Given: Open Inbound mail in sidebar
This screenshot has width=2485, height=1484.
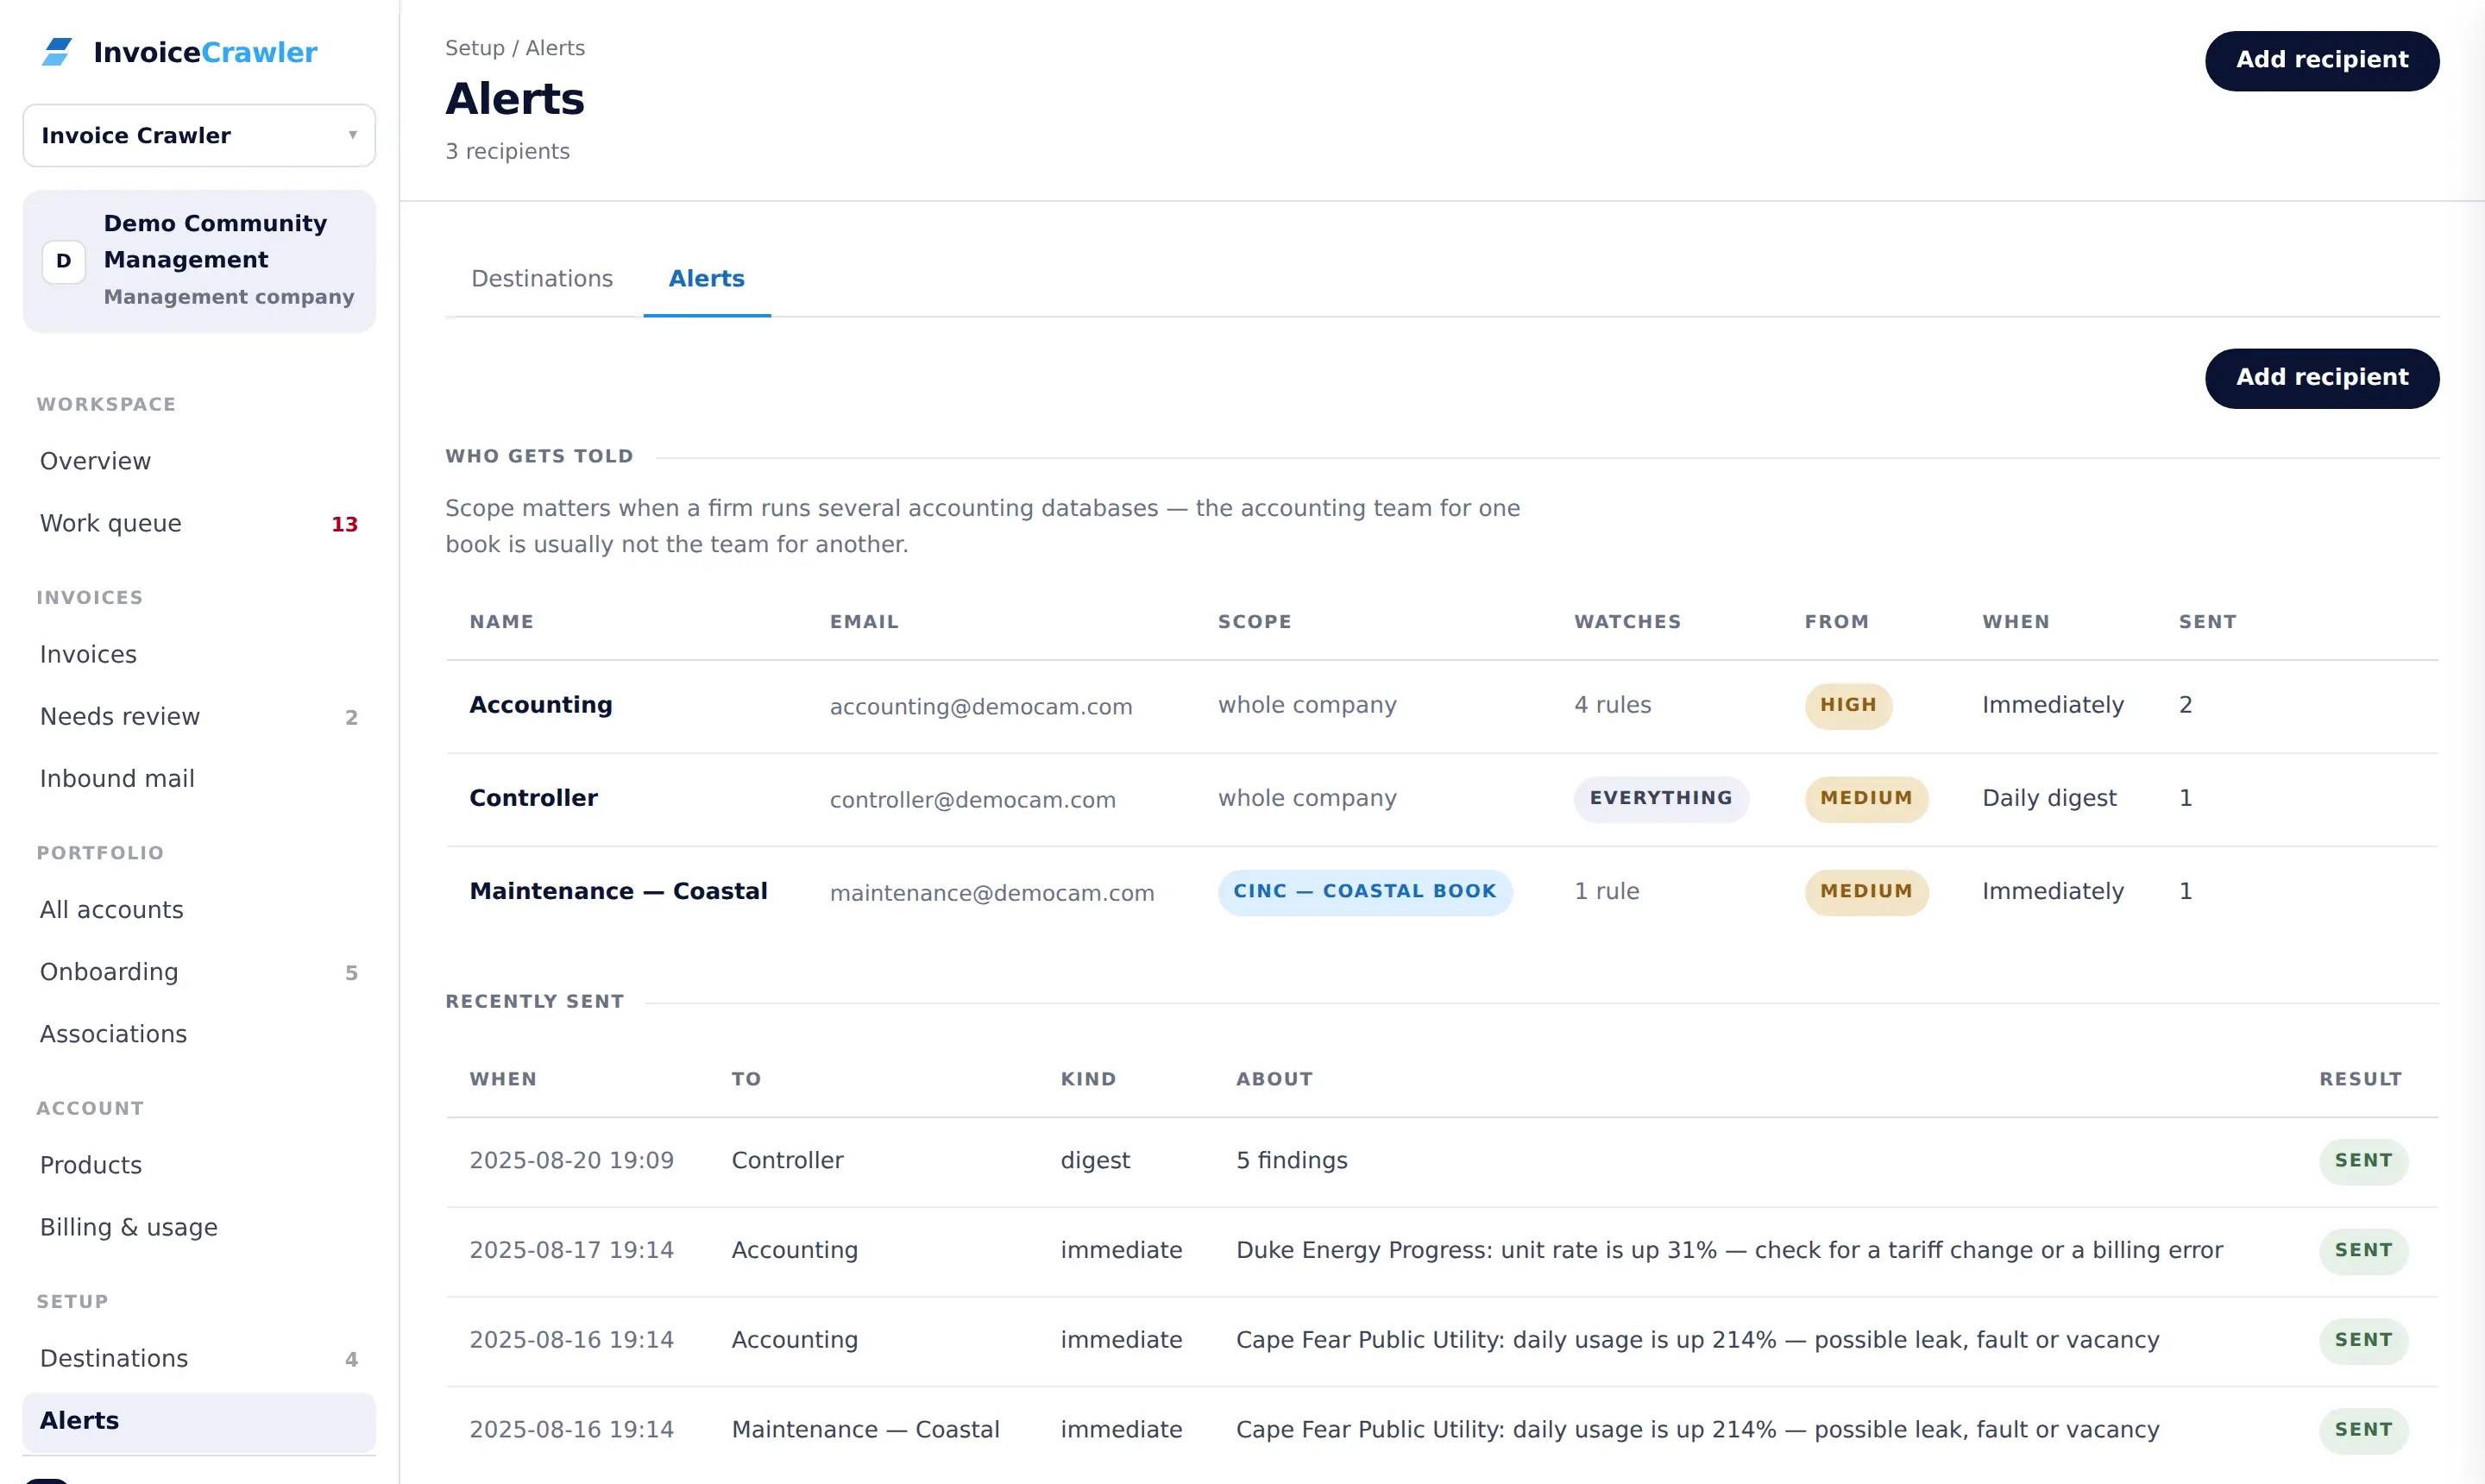Looking at the screenshot, I should click(x=199, y=778).
